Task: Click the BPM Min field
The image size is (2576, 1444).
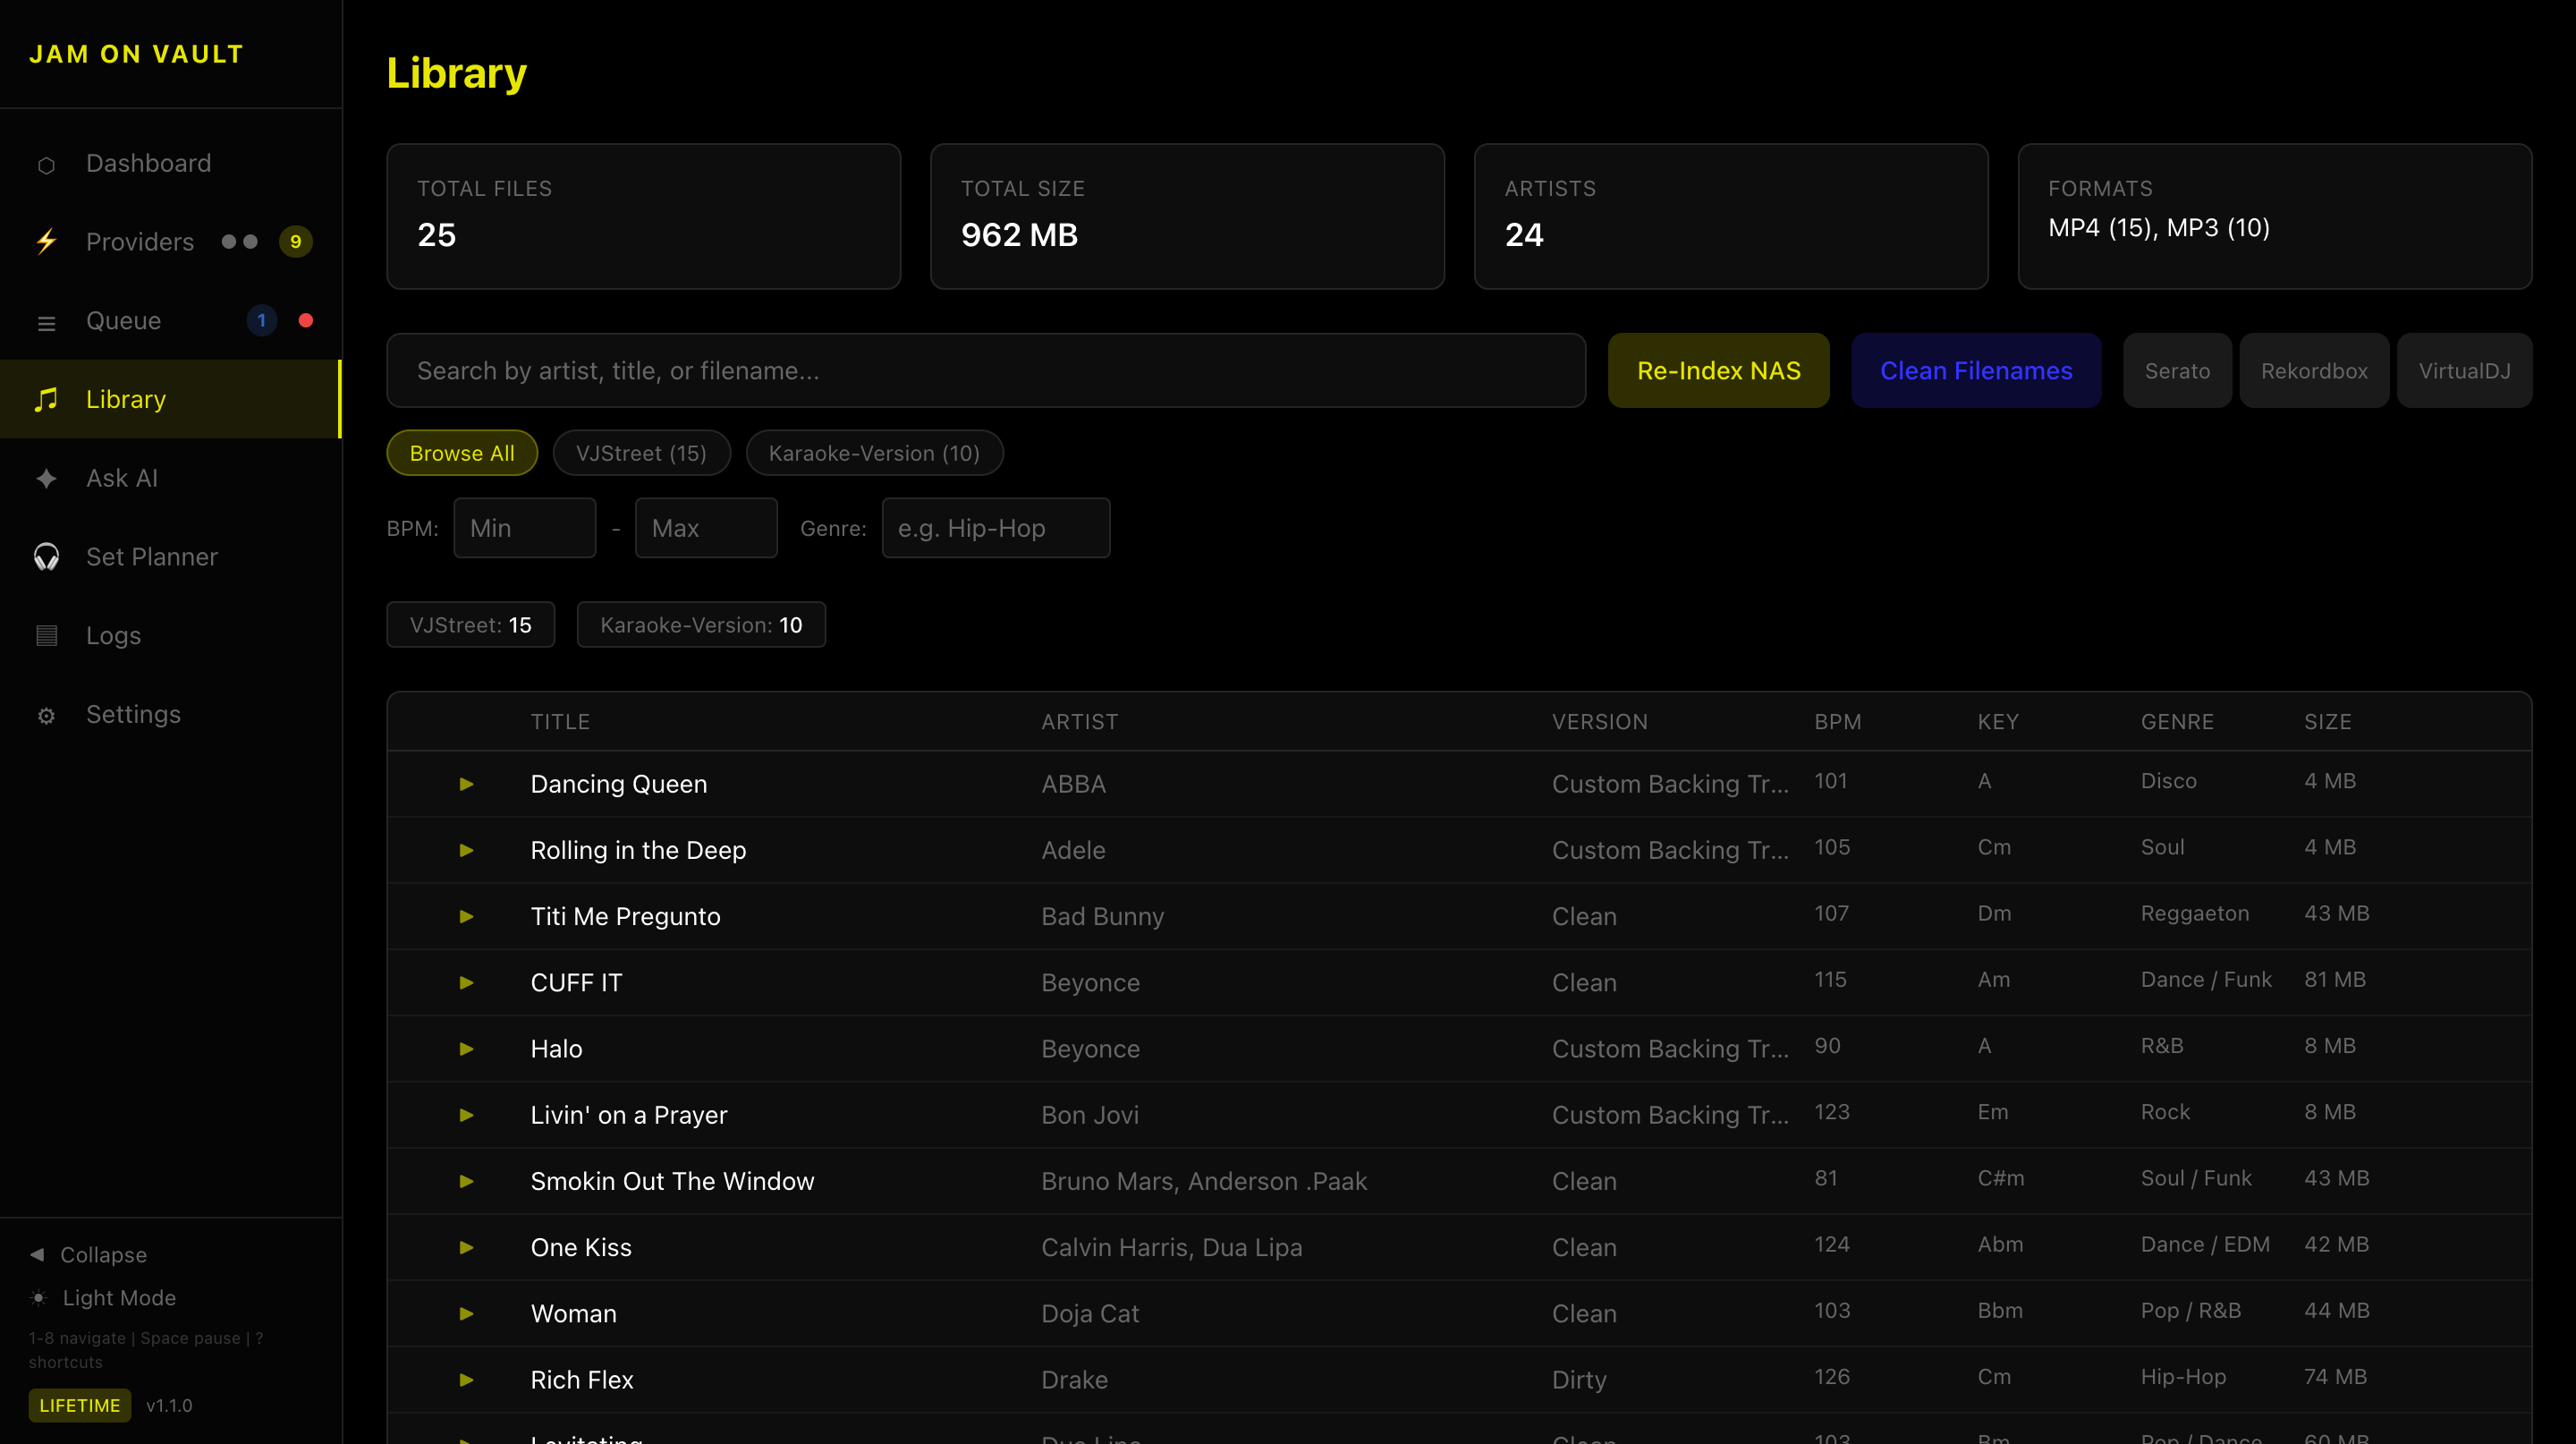Action: pyautogui.click(x=525, y=528)
